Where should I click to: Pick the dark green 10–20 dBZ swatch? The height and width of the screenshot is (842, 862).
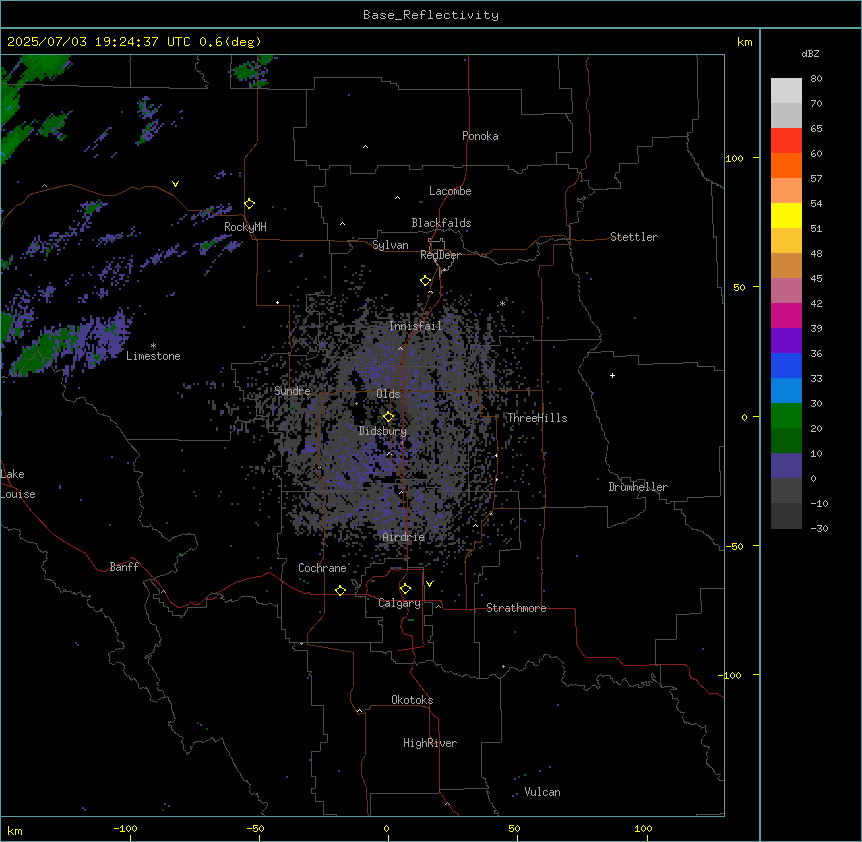(x=786, y=441)
